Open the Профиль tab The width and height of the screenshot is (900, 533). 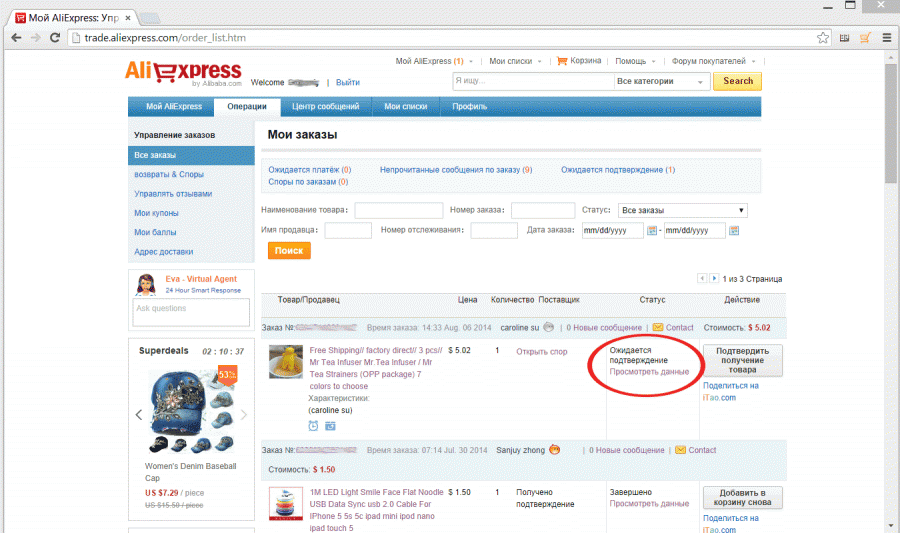point(470,107)
